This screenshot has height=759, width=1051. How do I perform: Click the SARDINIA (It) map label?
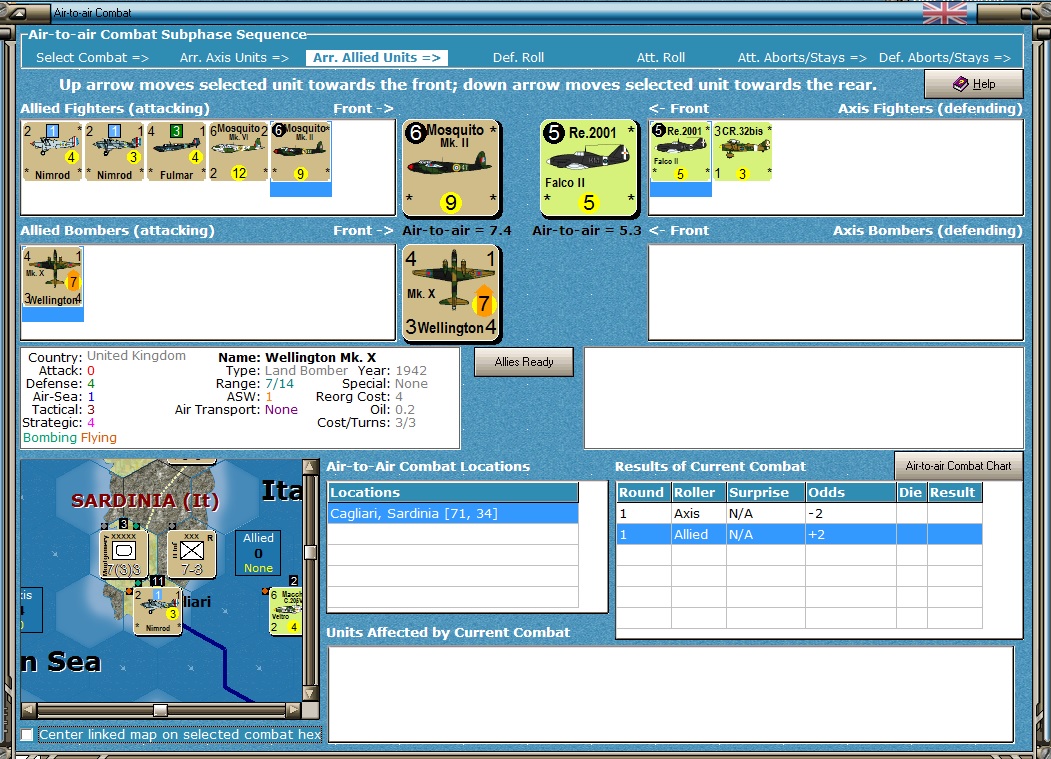[x=145, y=501]
